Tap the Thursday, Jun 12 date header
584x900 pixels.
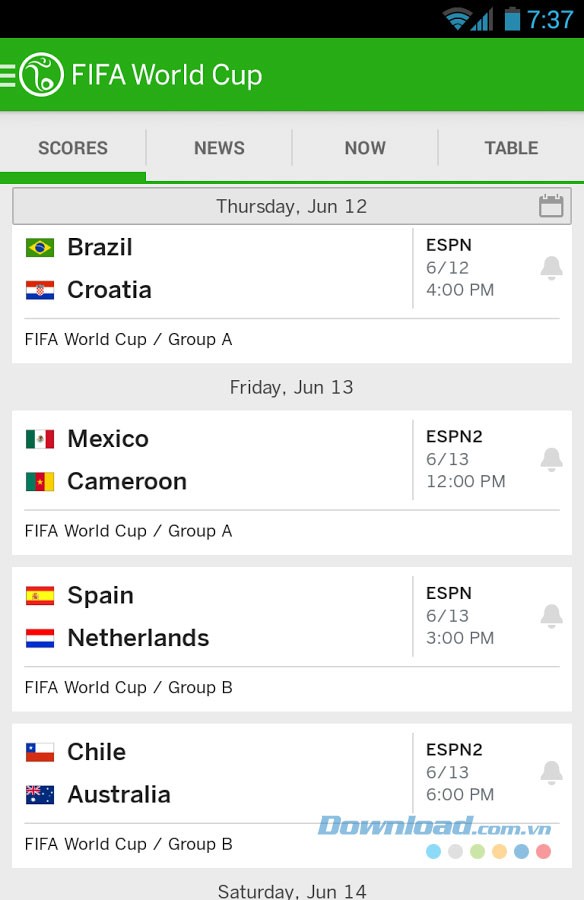[x=291, y=206]
